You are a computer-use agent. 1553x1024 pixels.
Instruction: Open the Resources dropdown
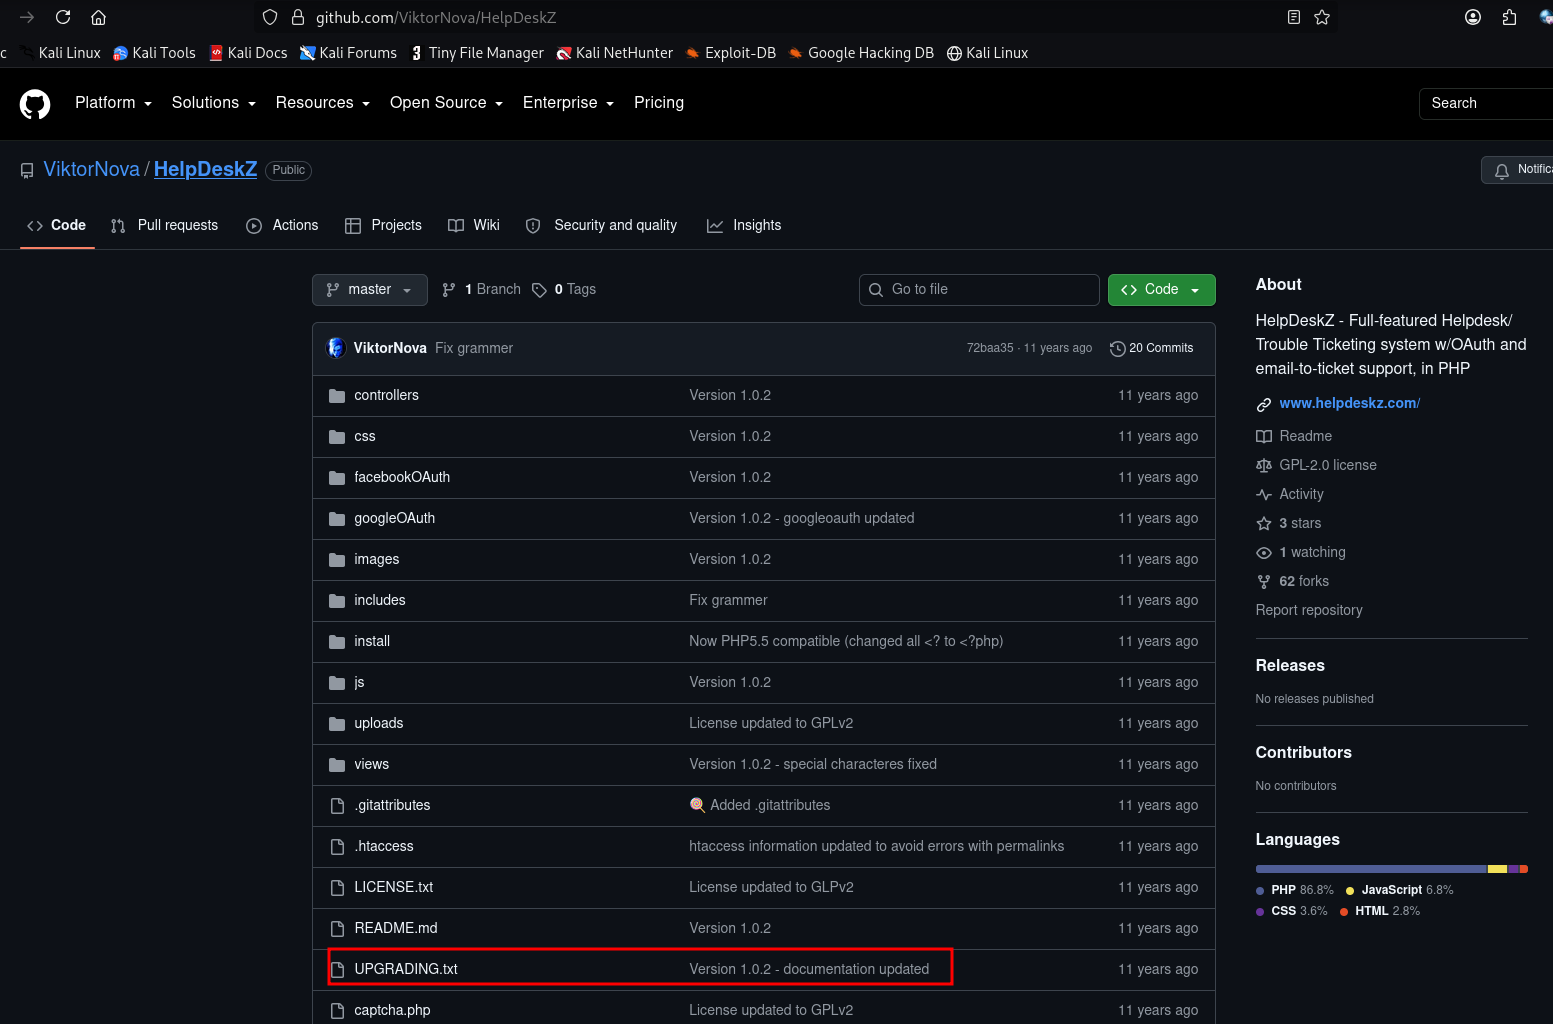(323, 103)
